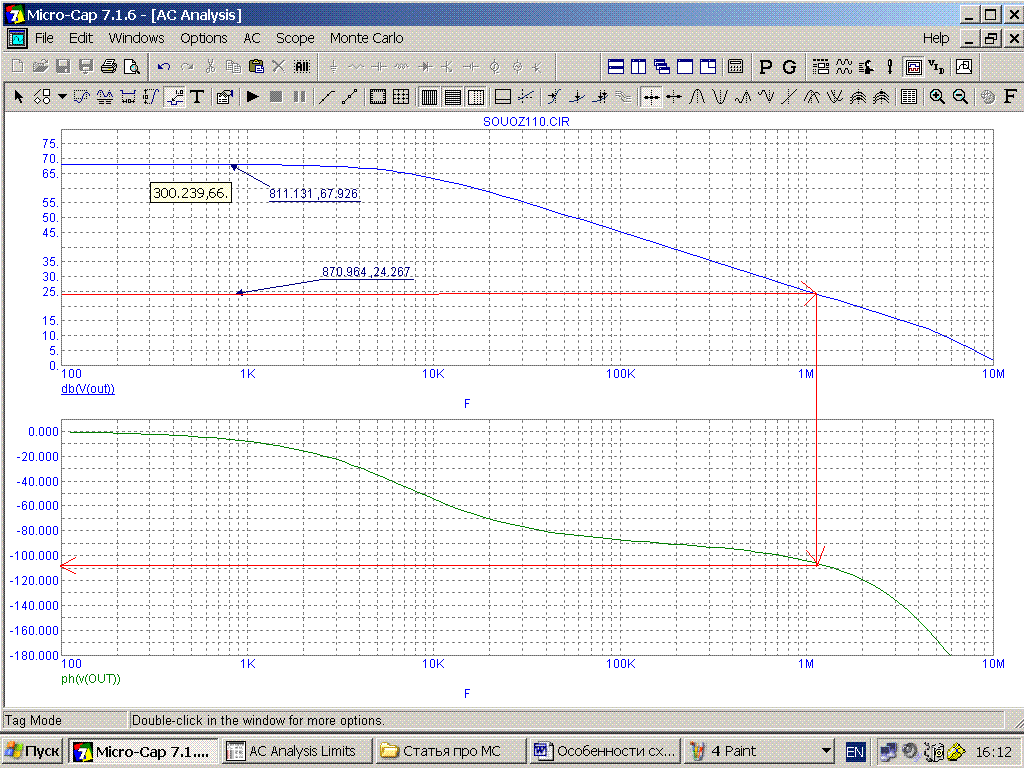The width and height of the screenshot is (1024, 768).
Task: Click the Print icon in toolbar
Action: [109, 67]
